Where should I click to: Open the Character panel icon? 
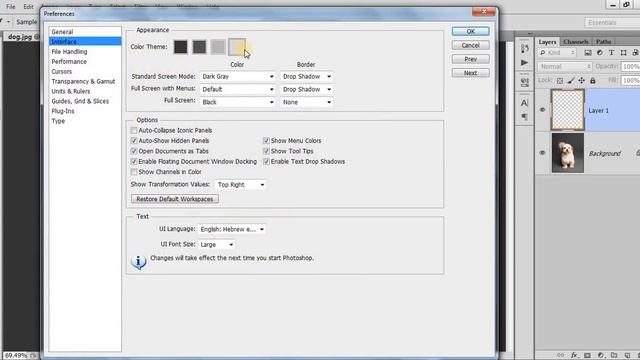524,102
